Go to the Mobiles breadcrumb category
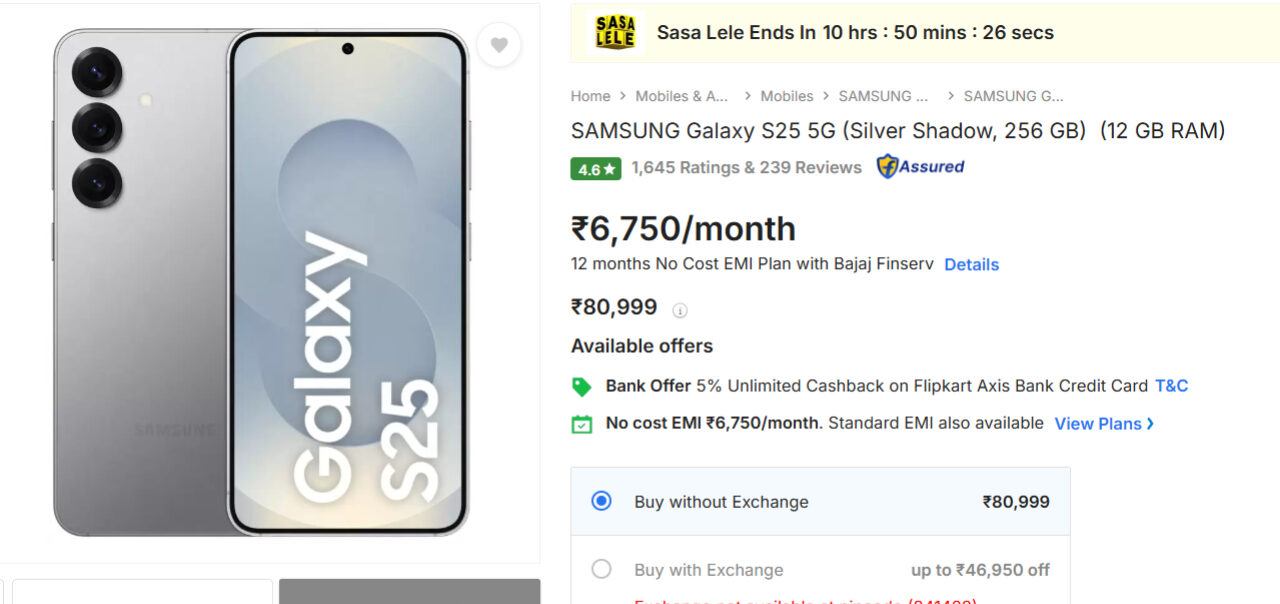This screenshot has width=1280, height=604. point(787,96)
